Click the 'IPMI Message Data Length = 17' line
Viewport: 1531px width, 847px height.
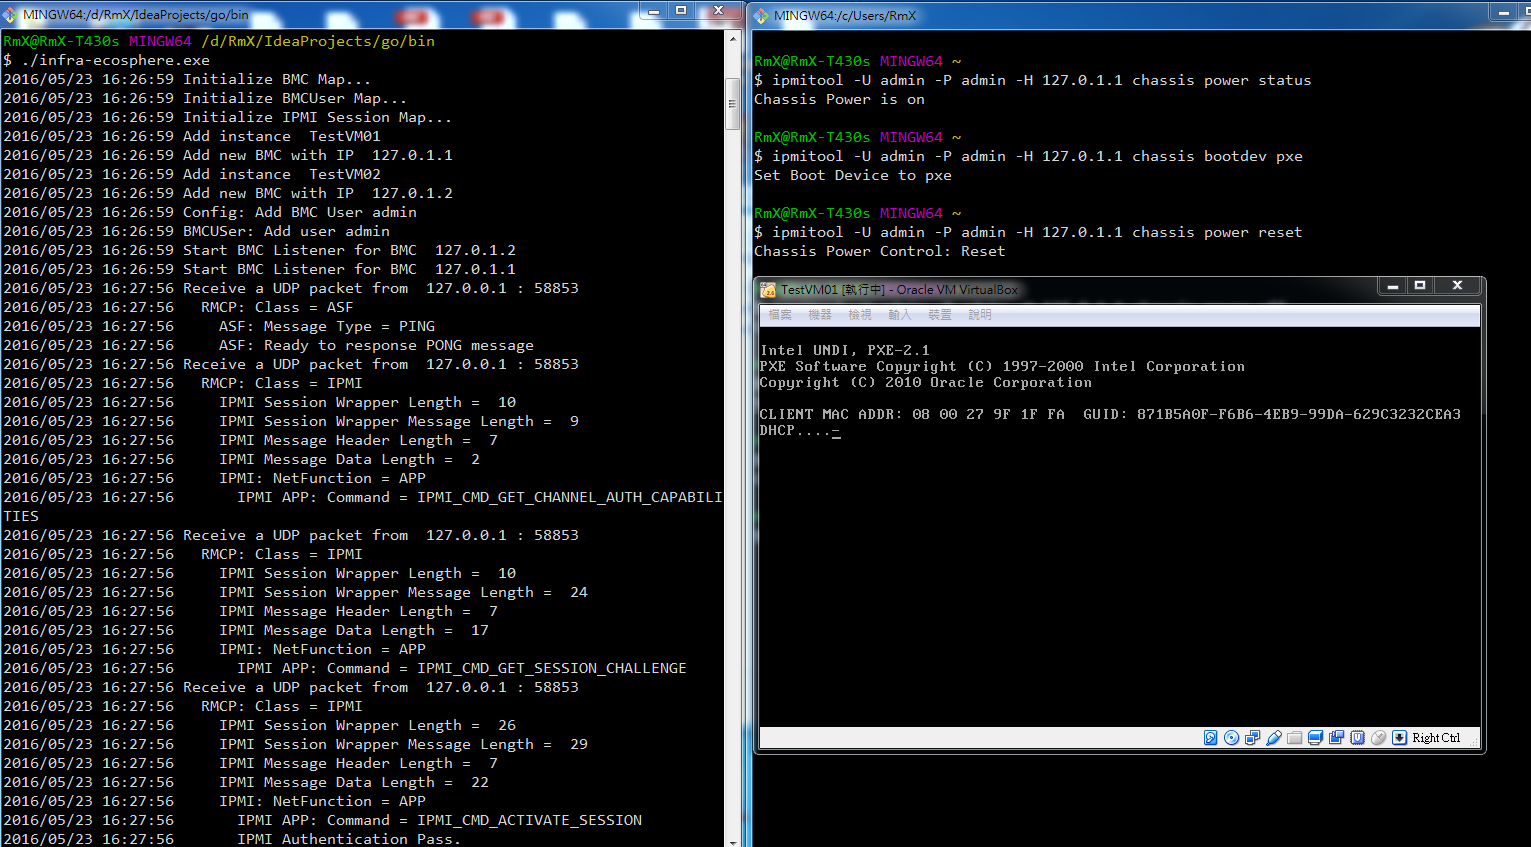click(x=246, y=630)
